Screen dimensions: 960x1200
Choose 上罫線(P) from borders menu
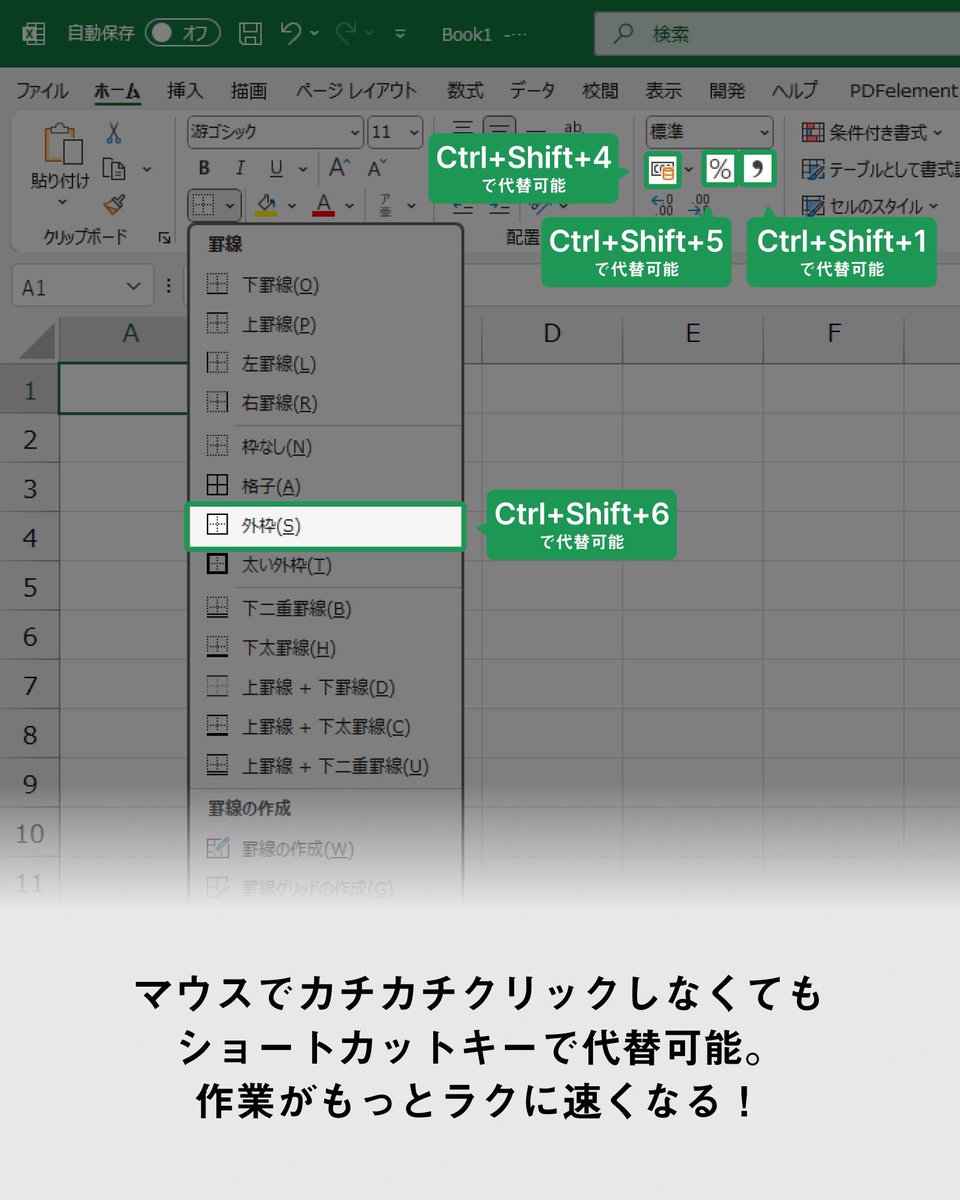pos(325,324)
